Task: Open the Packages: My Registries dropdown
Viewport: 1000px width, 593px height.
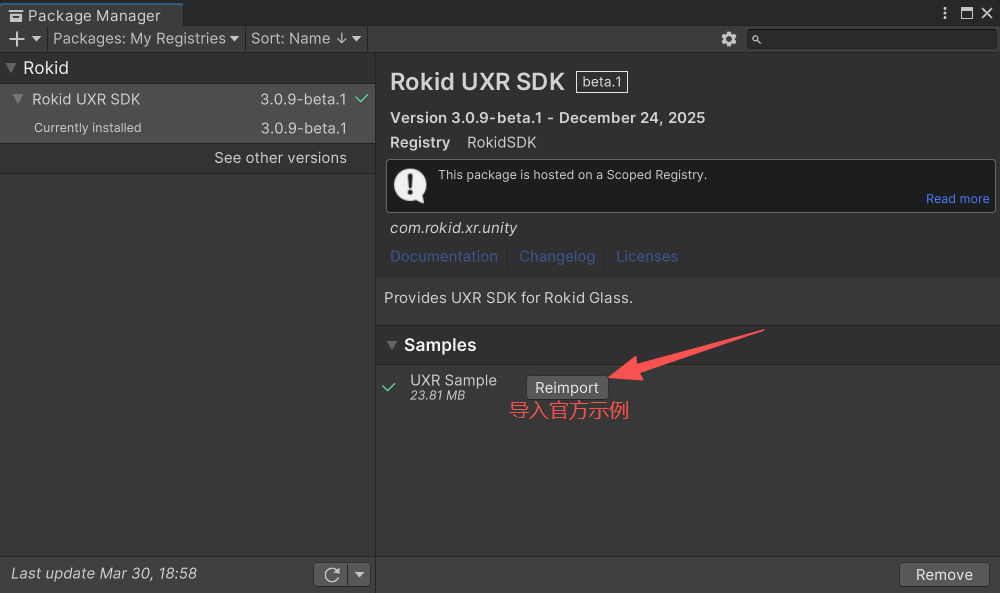Action: [146, 38]
